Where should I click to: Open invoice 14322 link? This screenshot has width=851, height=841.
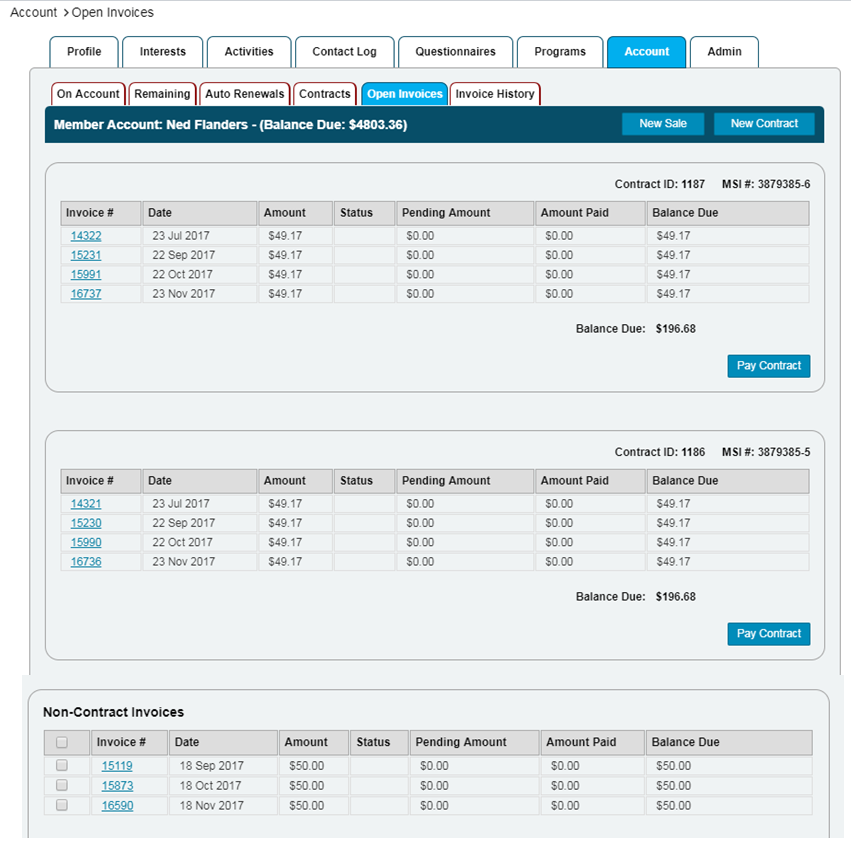pyautogui.click(x=86, y=236)
